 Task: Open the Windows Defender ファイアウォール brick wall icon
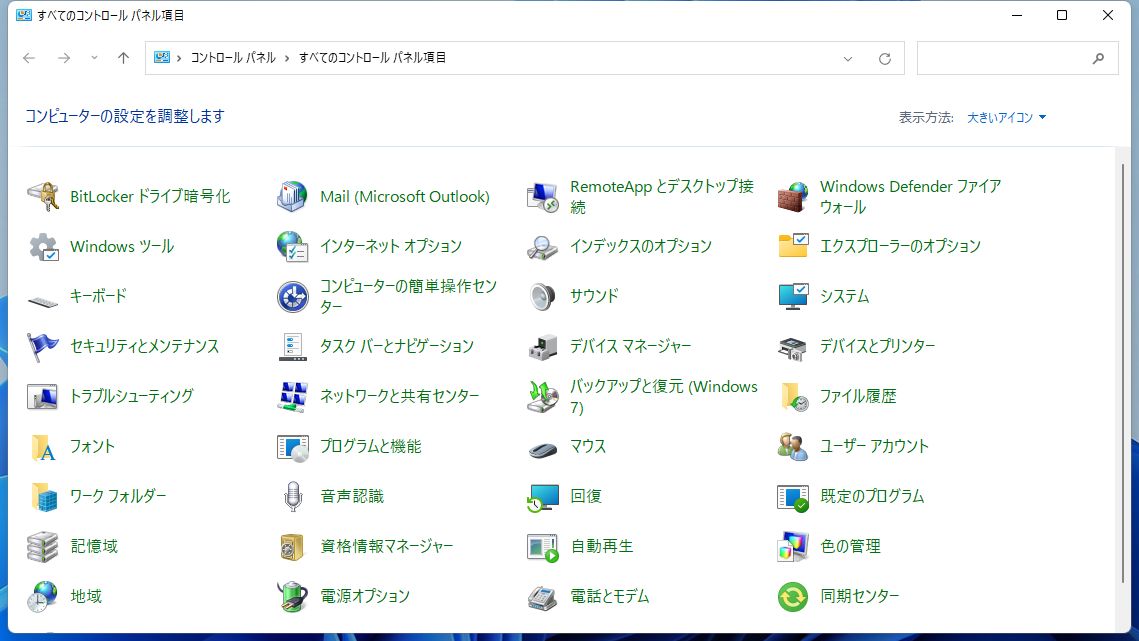(x=793, y=196)
